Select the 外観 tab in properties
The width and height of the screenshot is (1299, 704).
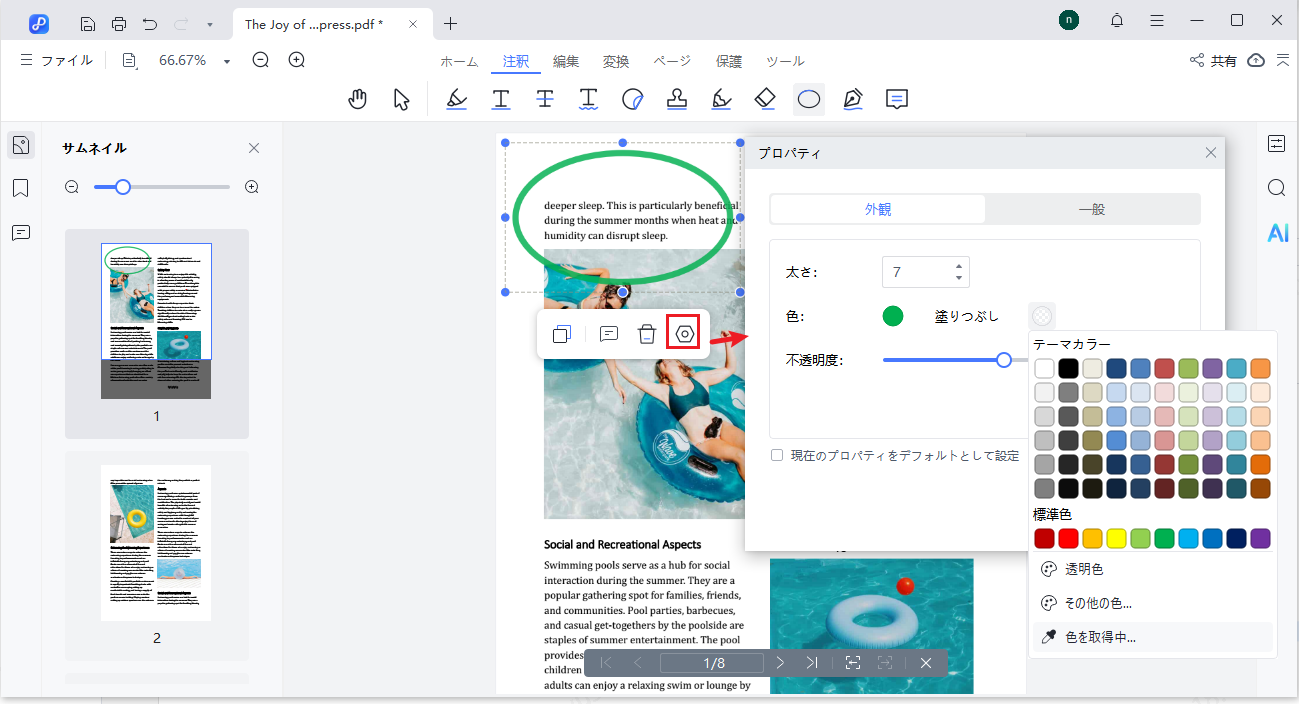[x=878, y=209]
